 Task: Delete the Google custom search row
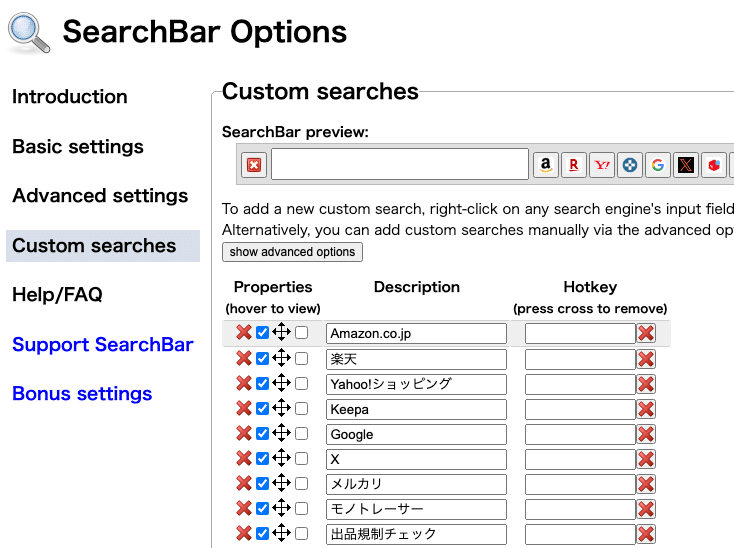point(244,433)
